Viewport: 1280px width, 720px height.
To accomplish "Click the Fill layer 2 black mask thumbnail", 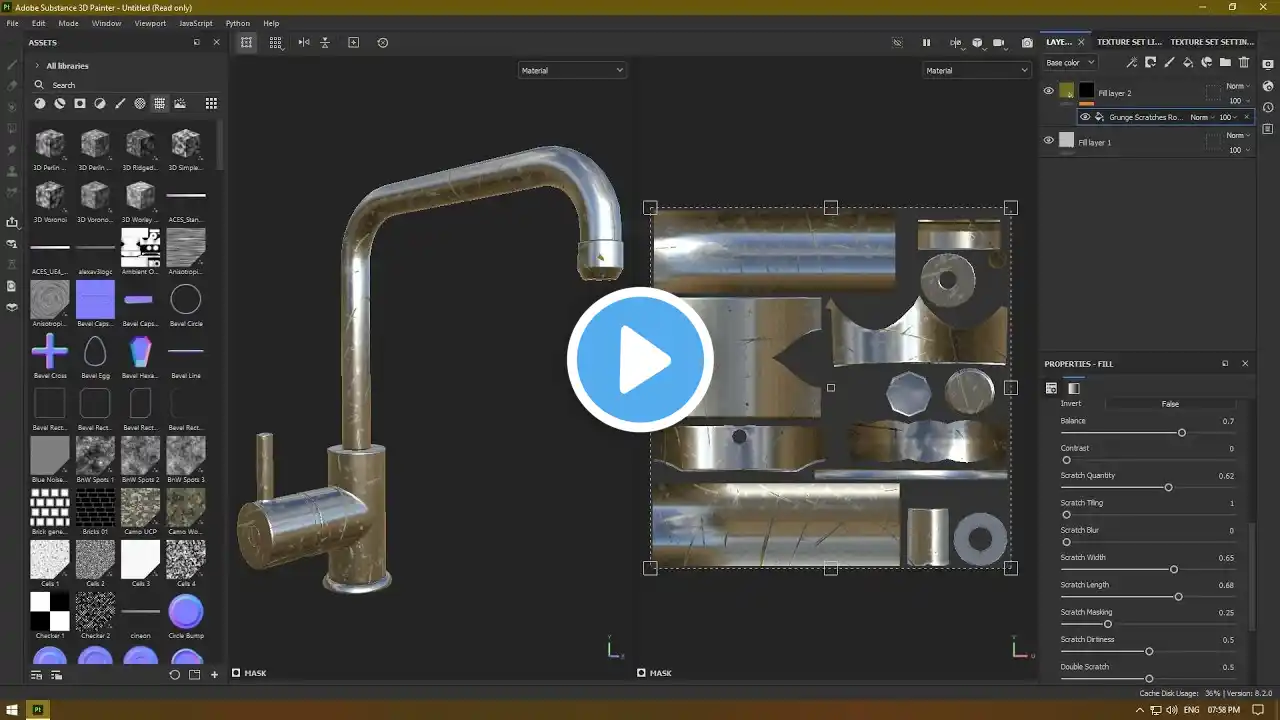I will 1086,91.
